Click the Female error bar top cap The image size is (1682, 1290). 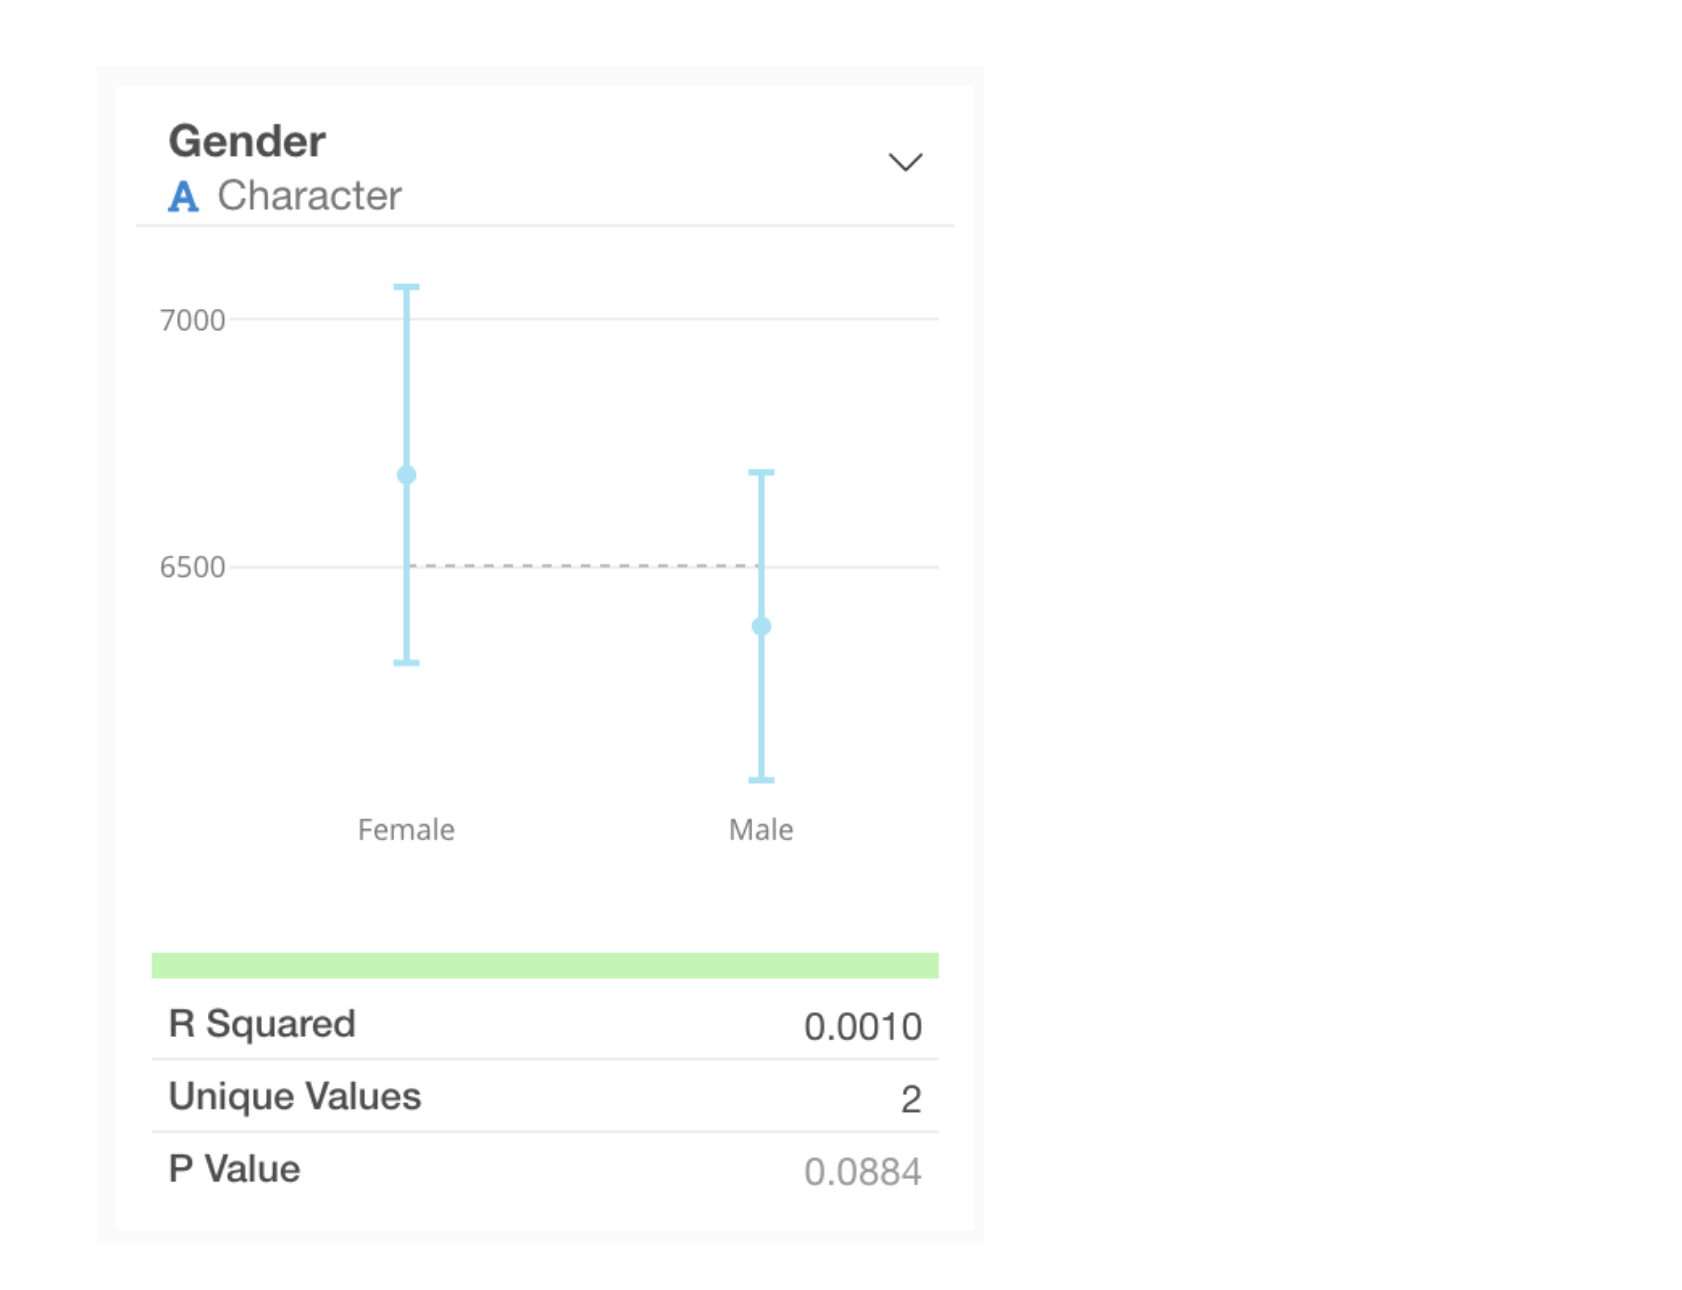coord(406,288)
